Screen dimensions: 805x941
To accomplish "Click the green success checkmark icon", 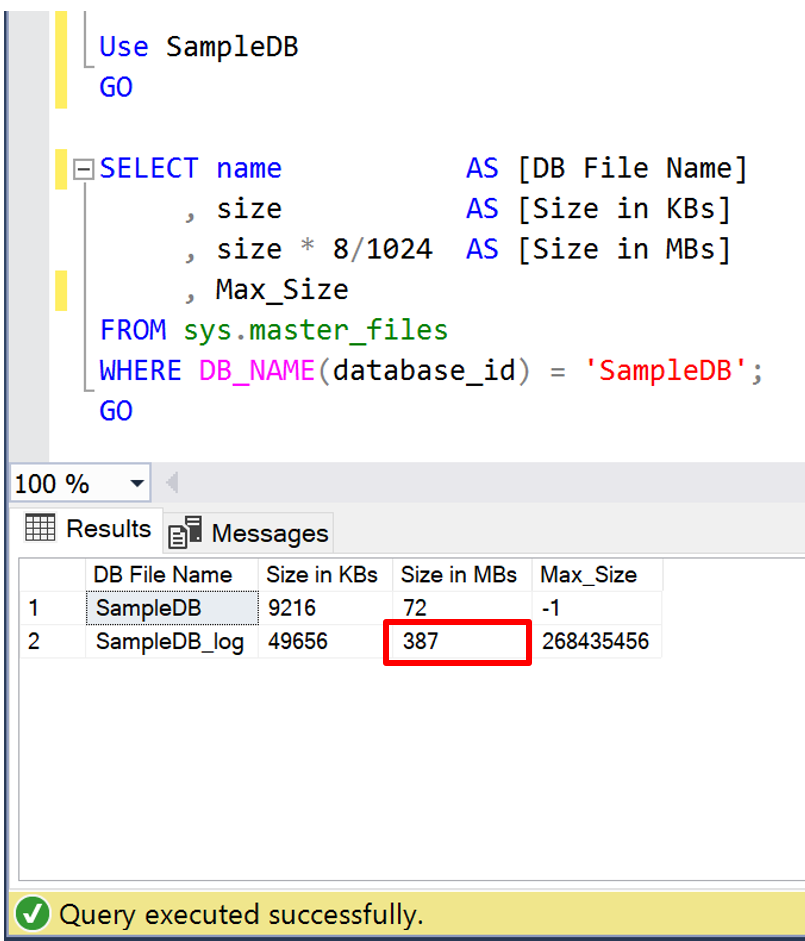I will click(x=33, y=914).
